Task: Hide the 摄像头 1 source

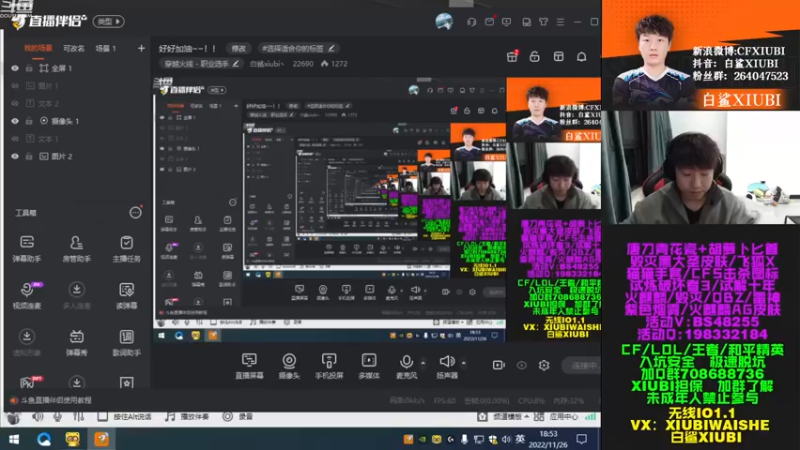Action: [x=15, y=121]
